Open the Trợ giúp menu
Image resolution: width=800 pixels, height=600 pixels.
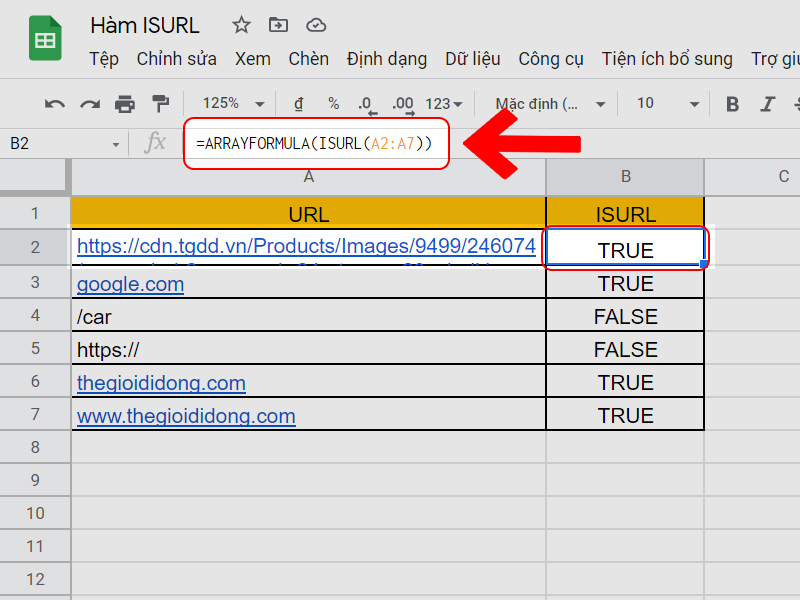[775, 59]
